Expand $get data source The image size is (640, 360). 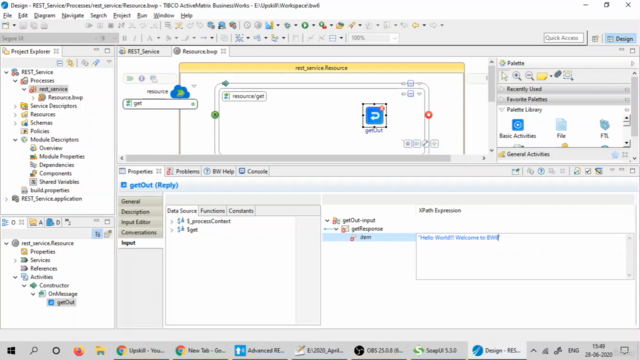(x=171, y=230)
